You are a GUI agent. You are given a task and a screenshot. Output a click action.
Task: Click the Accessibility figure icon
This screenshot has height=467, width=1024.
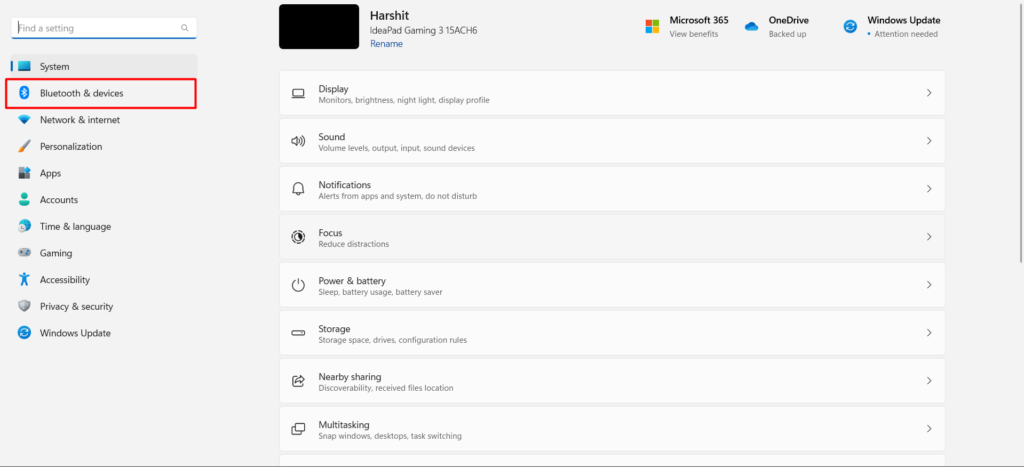coord(24,280)
